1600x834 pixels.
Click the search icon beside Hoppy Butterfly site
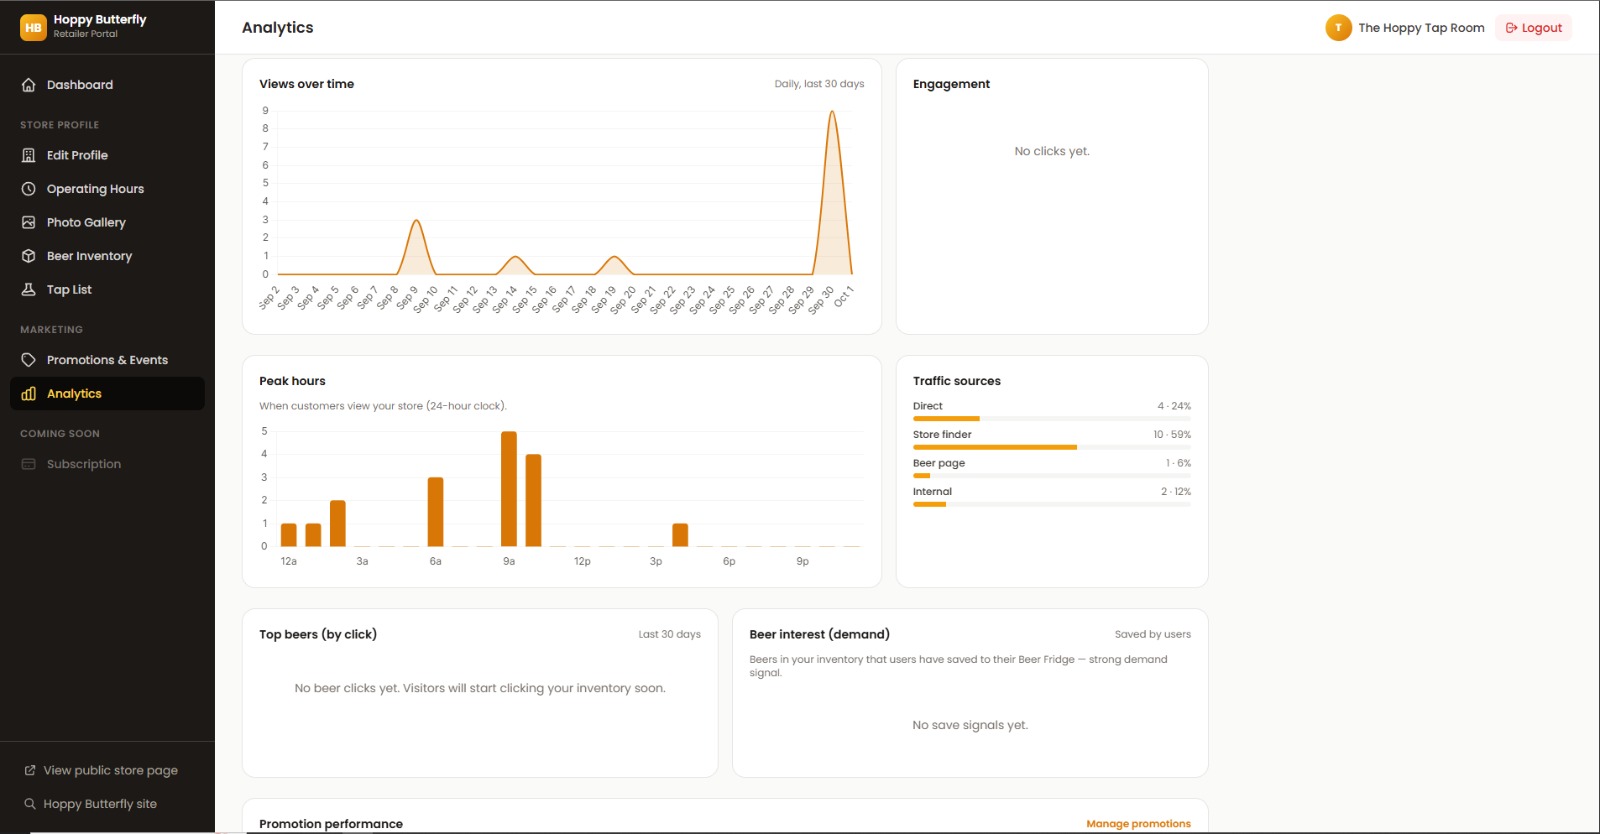click(30, 804)
